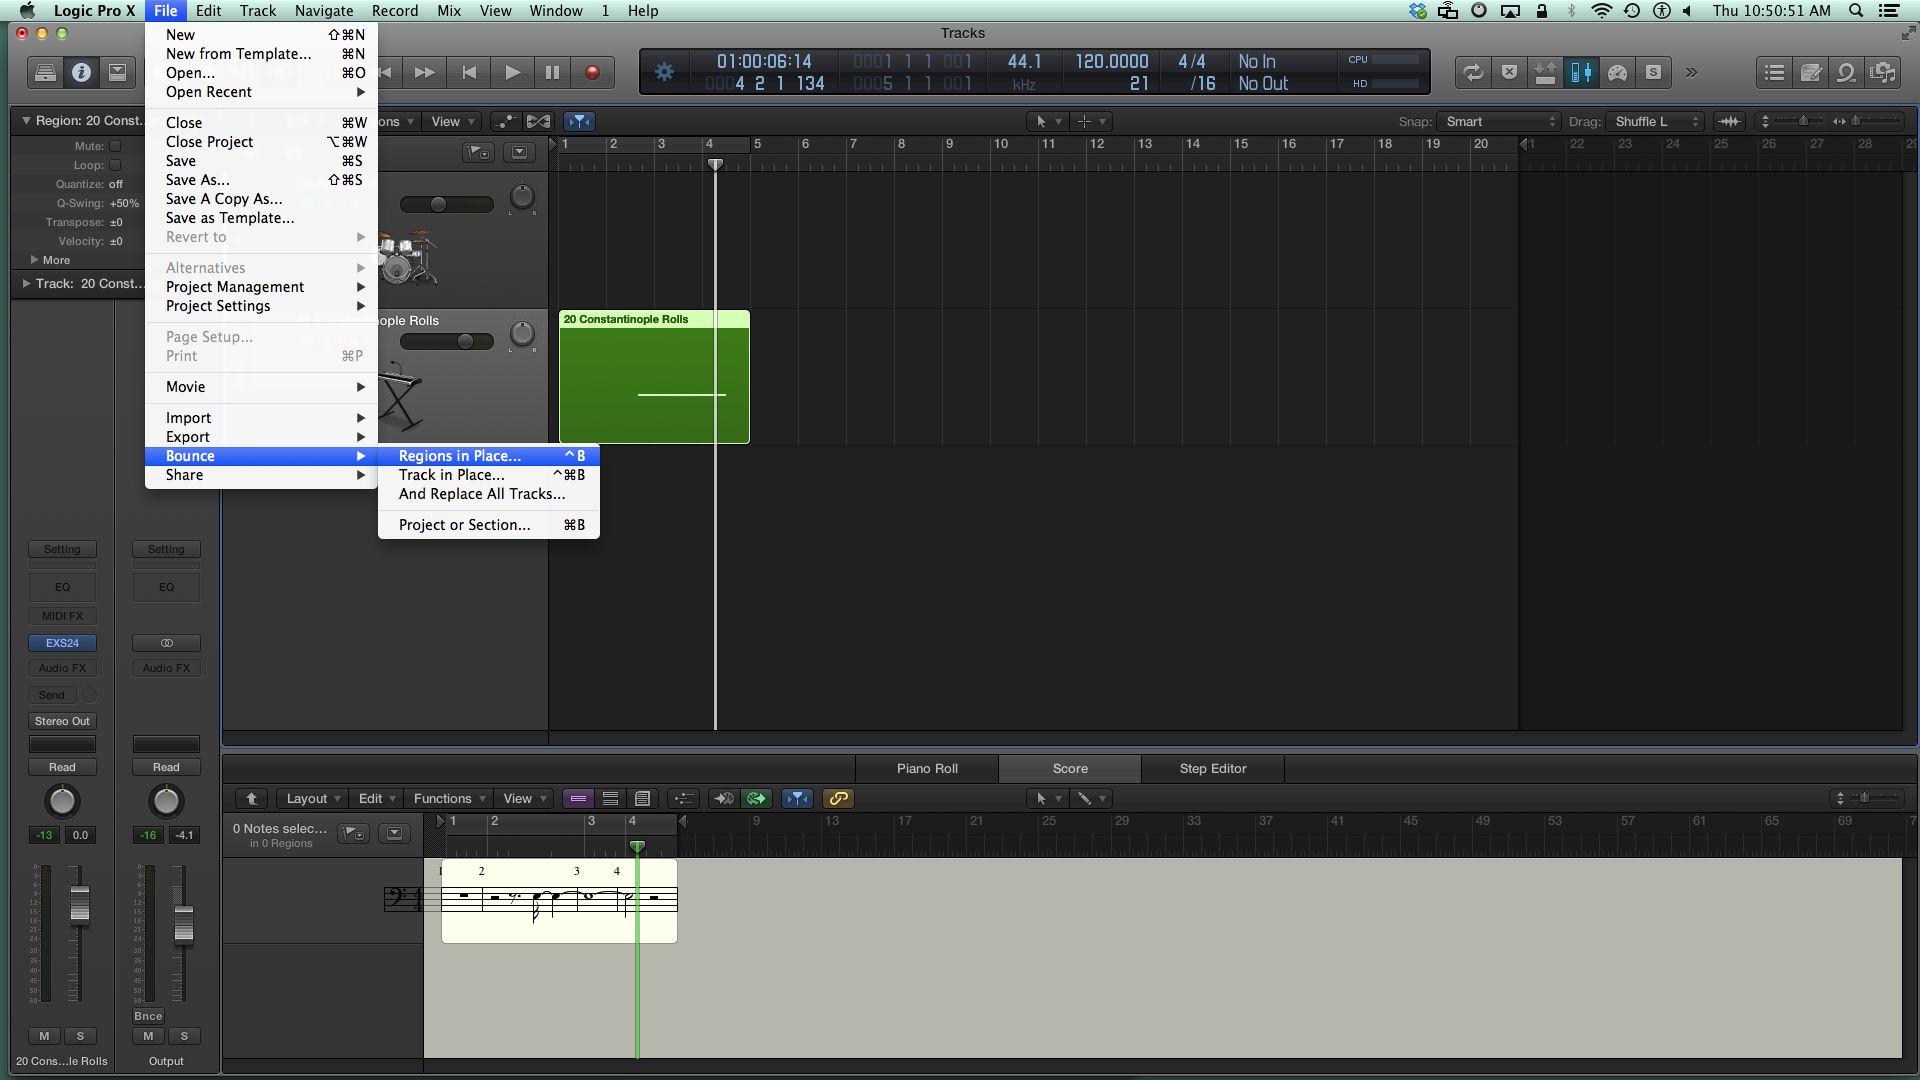
Task: Open the Score Functions dropdown
Action: (449, 798)
